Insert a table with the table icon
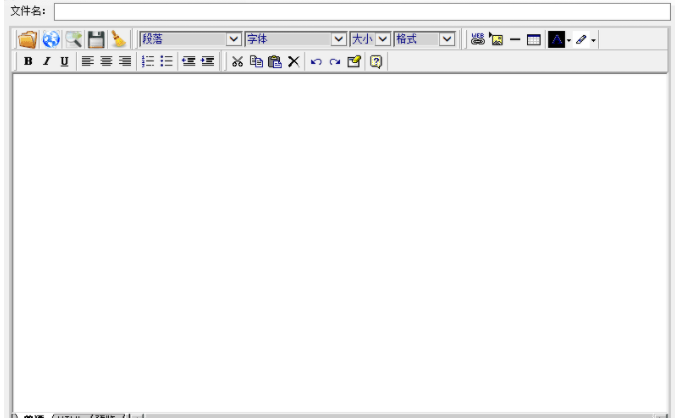The image size is (675, 418). point(534,40)
